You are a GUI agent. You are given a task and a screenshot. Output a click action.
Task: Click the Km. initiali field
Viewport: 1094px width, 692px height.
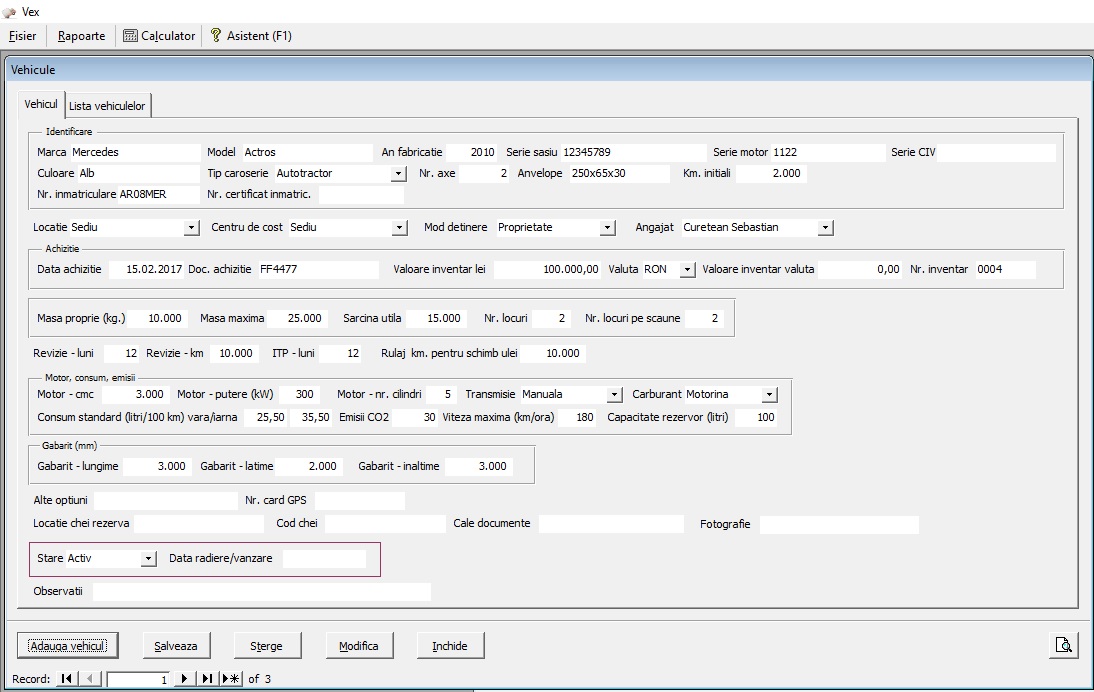coord(771,173)
